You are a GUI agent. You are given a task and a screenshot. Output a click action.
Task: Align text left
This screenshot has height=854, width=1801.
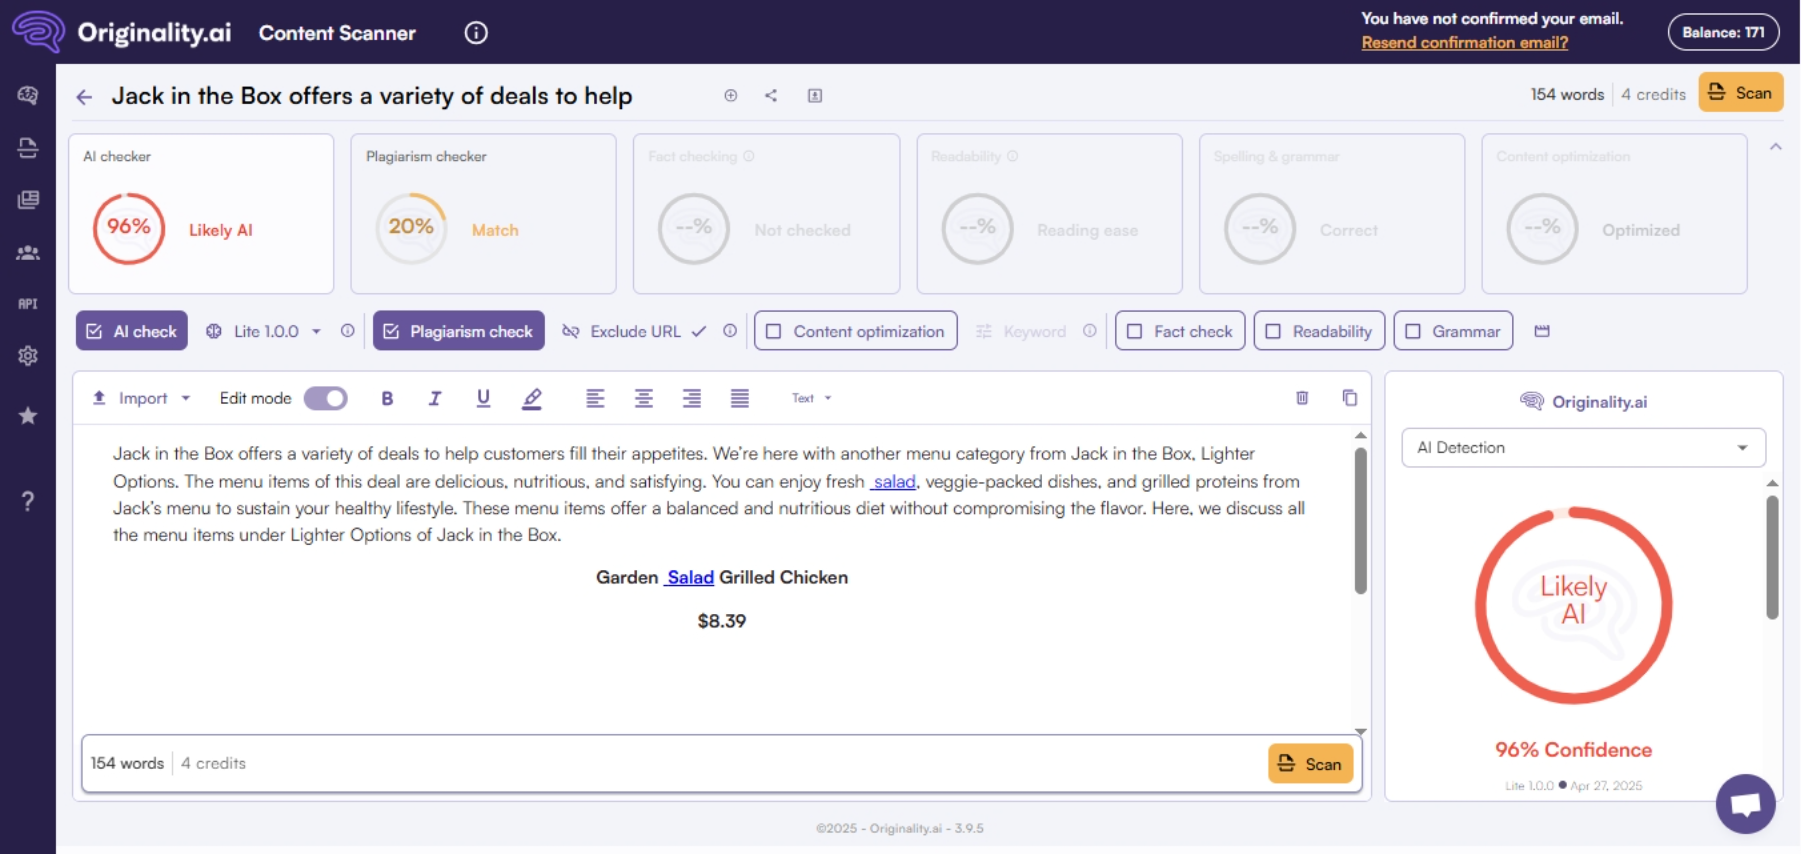pyautogui.click(x=595, y=398)
